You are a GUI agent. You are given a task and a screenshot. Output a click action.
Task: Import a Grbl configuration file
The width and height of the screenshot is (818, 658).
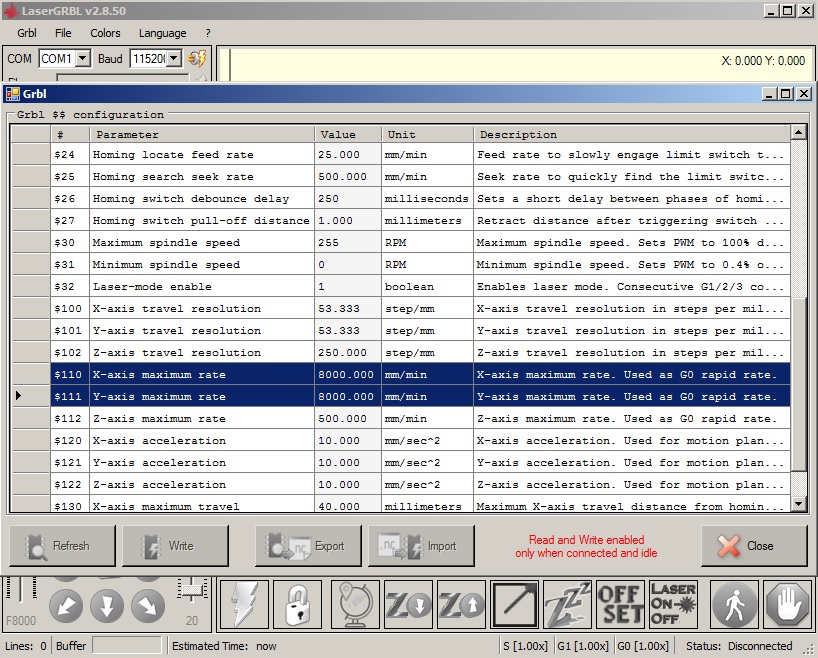tap(422, 546)
